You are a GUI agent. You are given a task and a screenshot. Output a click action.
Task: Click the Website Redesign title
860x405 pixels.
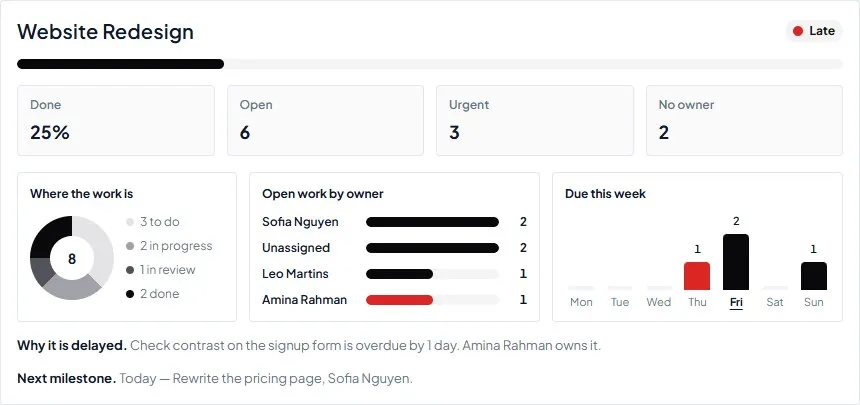105,31
